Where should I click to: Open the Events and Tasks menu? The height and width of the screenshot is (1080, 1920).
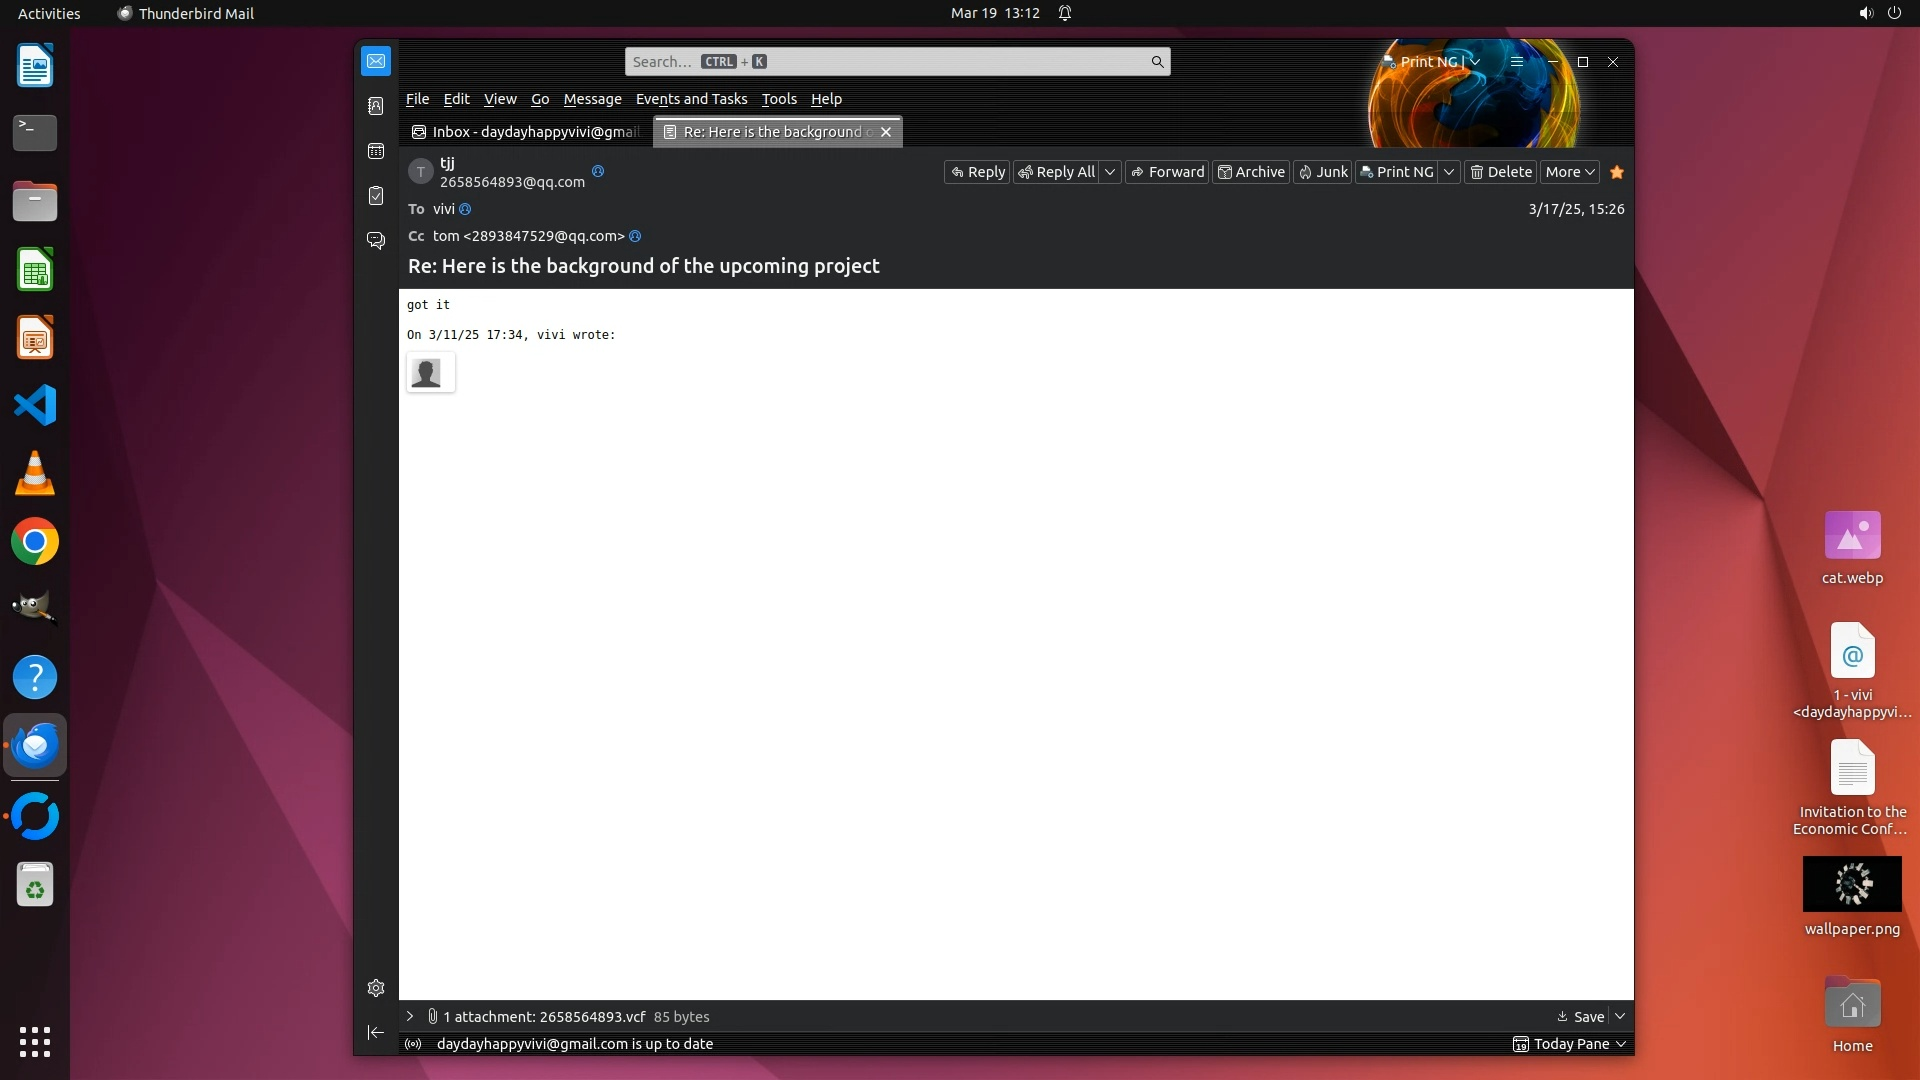[x=691, y=99]
